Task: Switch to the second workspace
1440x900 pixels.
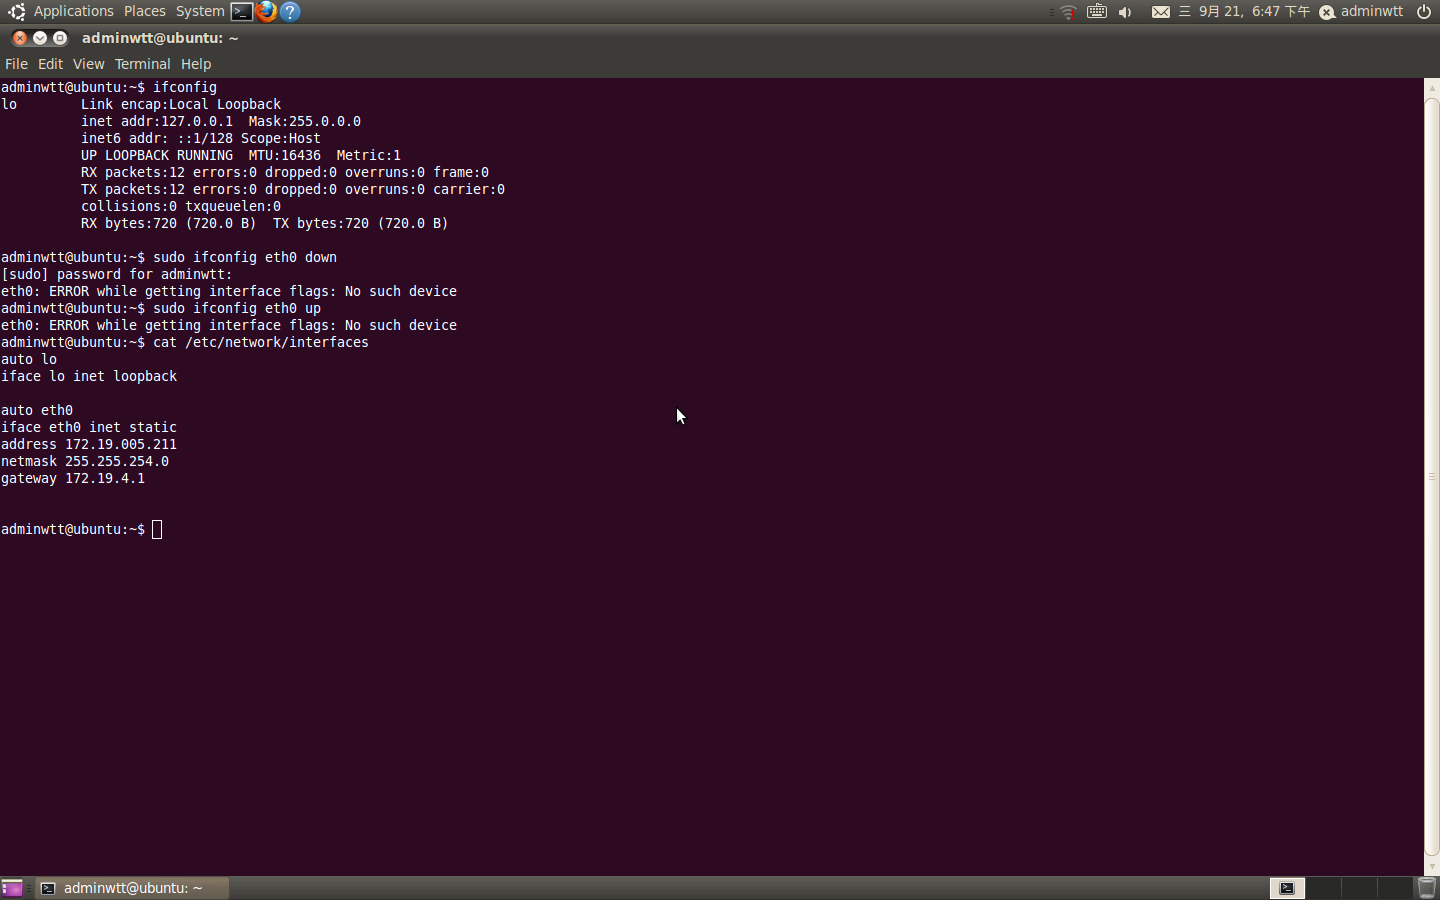Action: (1323, 888)
